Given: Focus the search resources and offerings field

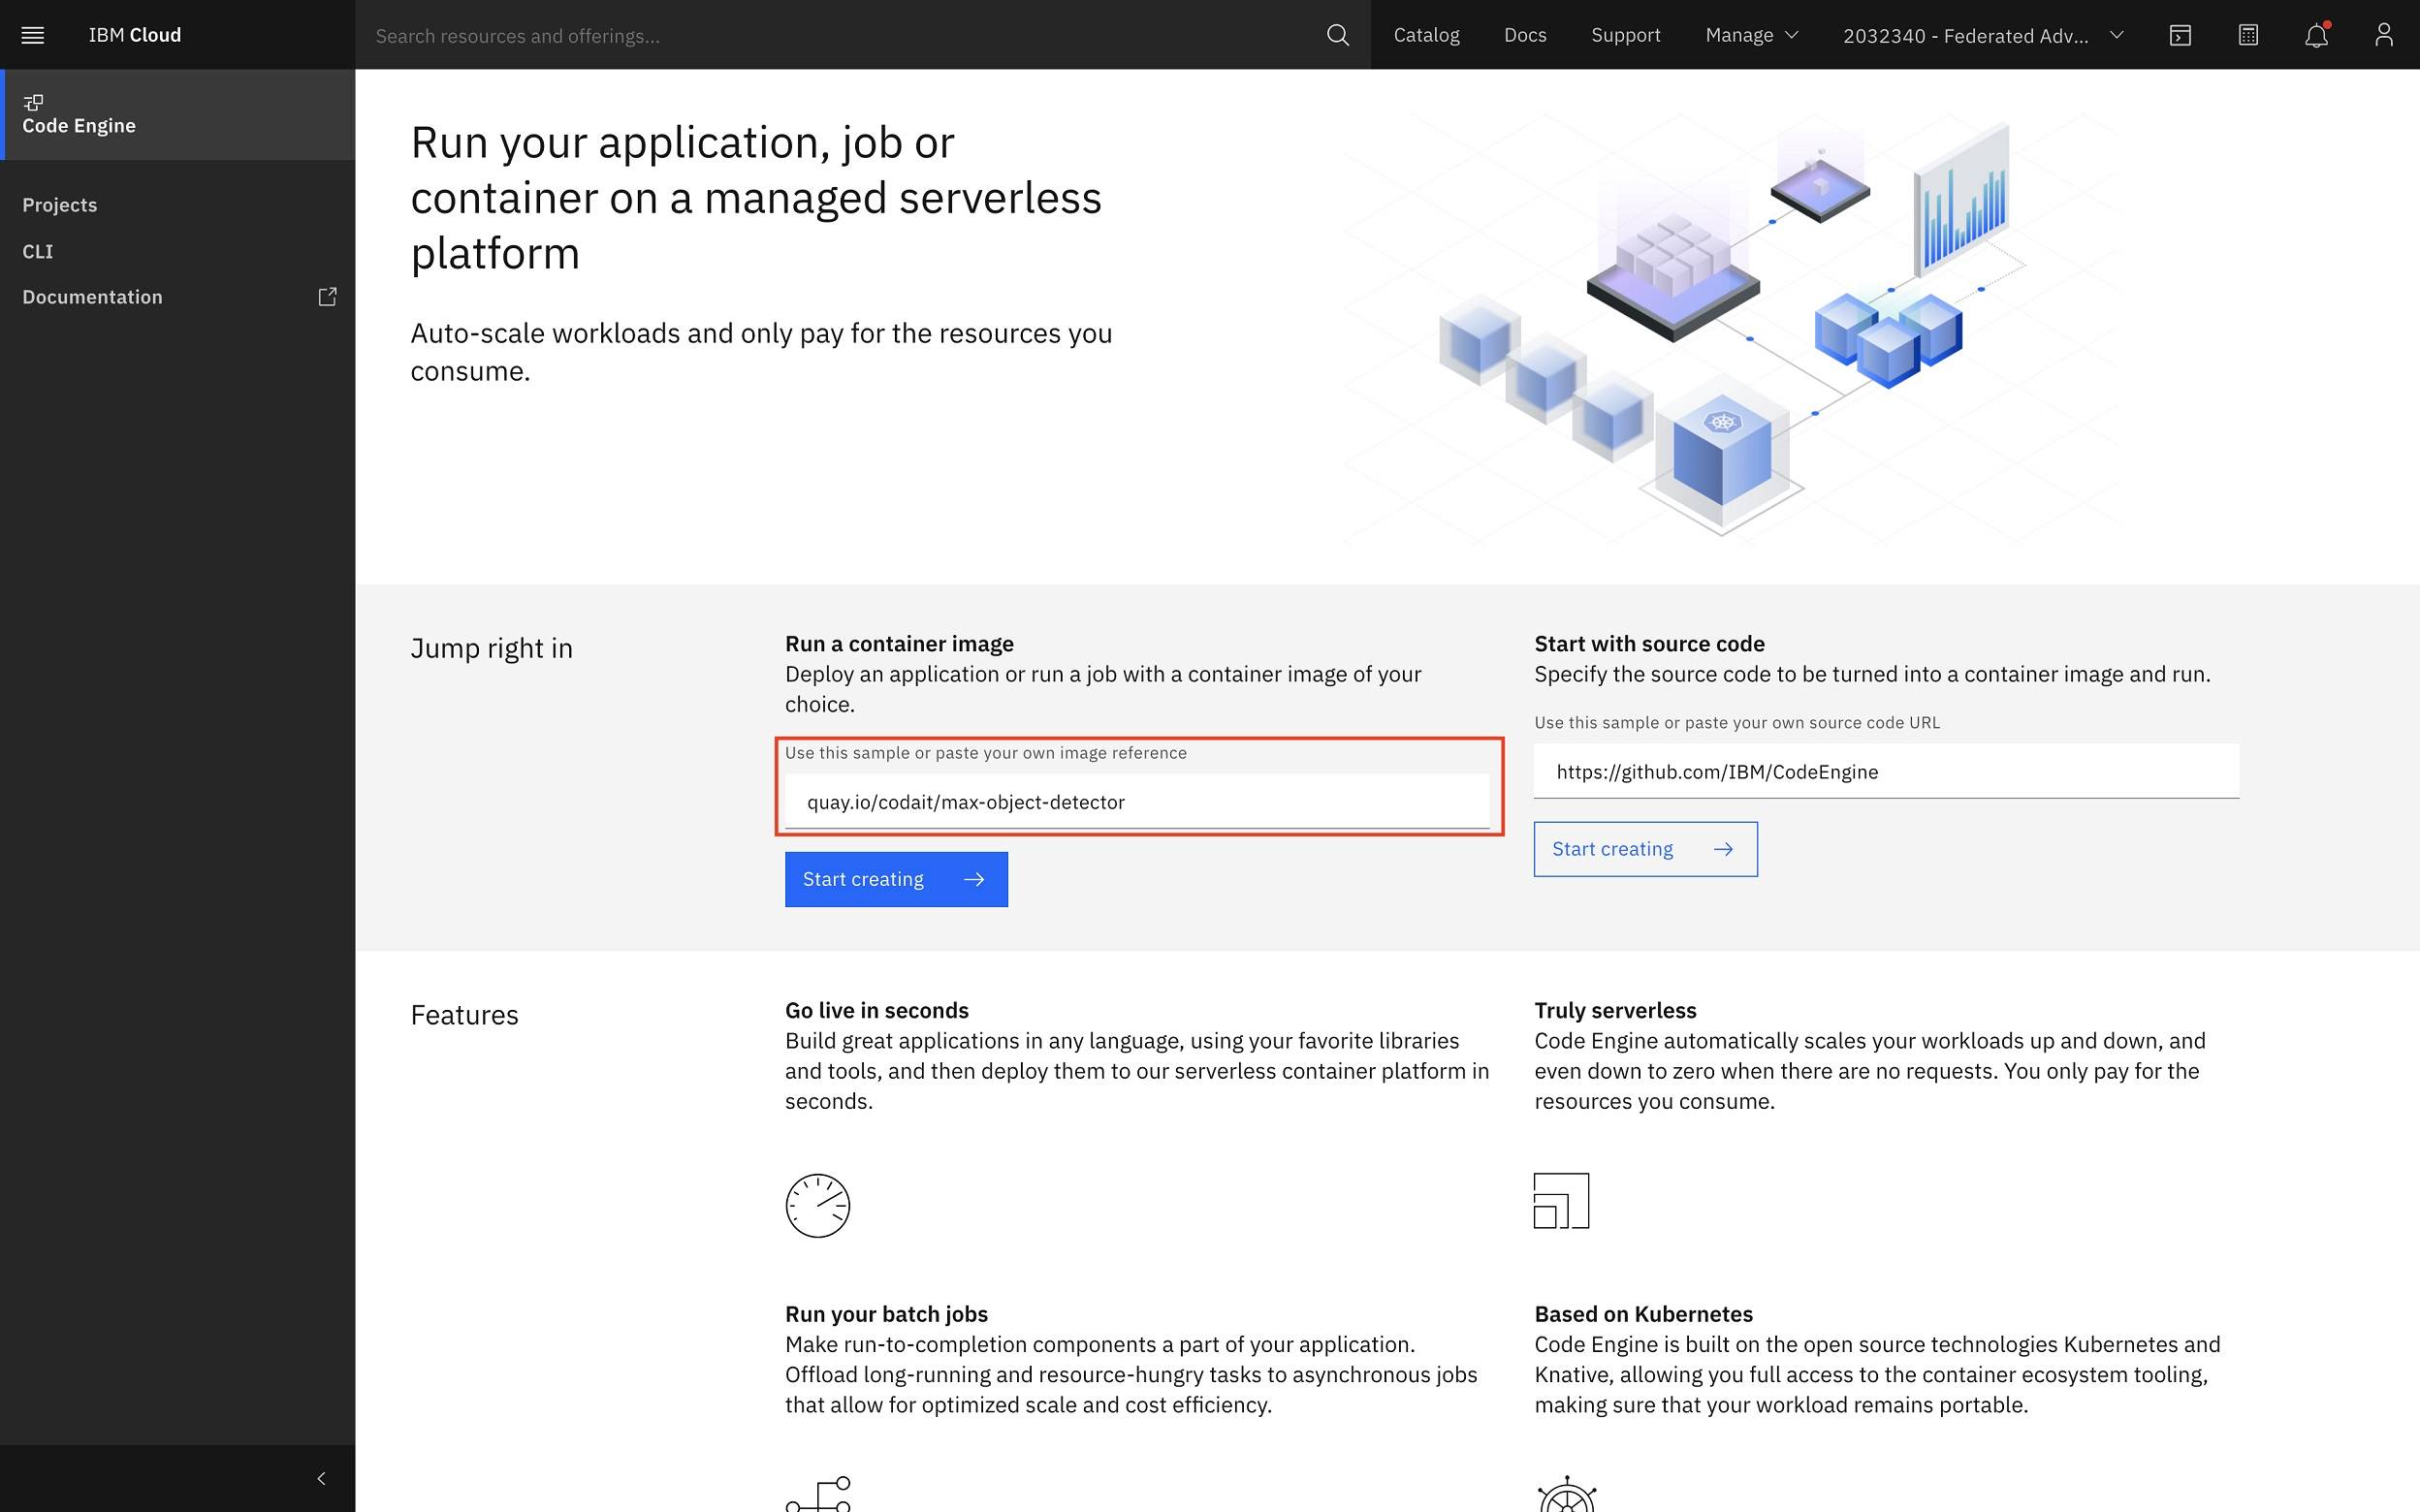Looking at the screenshot, I should [840, 36].
